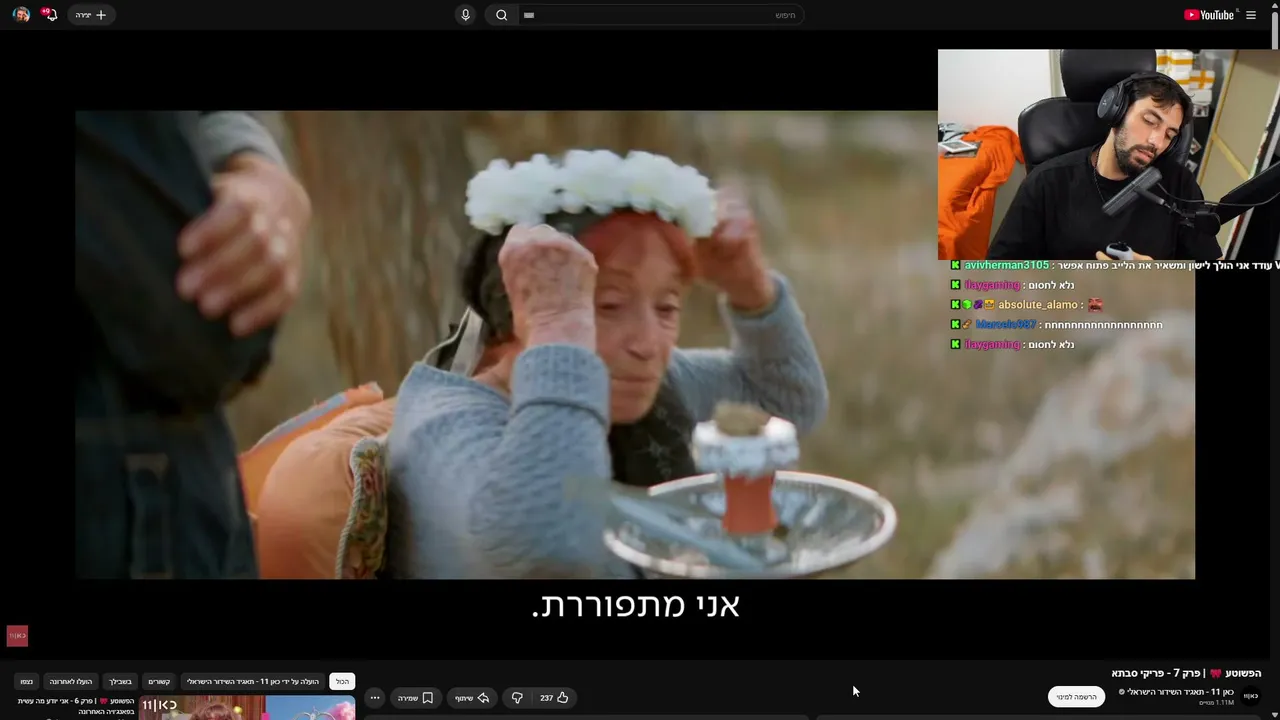Click the כאן watermark logo on the video
Image resolution: width=1280 pixels, height=720 pixels.
[x=17, y=635]
